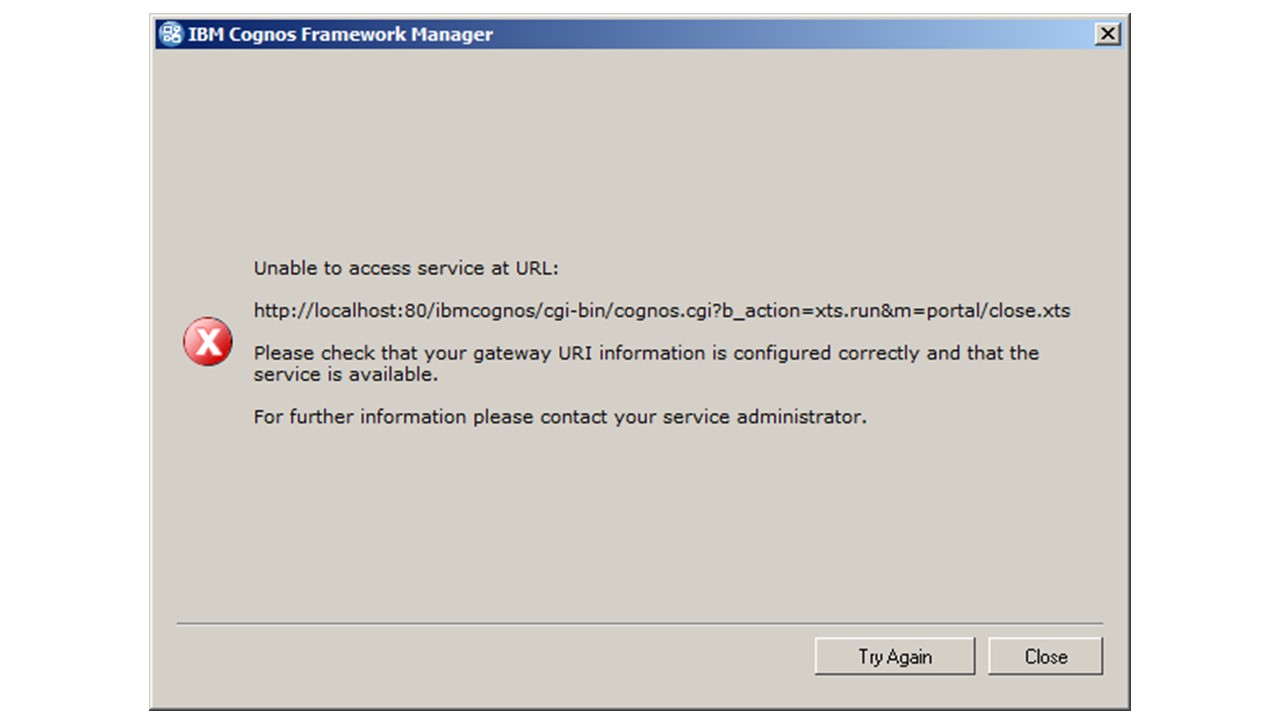This screenshot has height=720, width=1280.
Task: Retry the connection with Try Again
Action: 895,656
